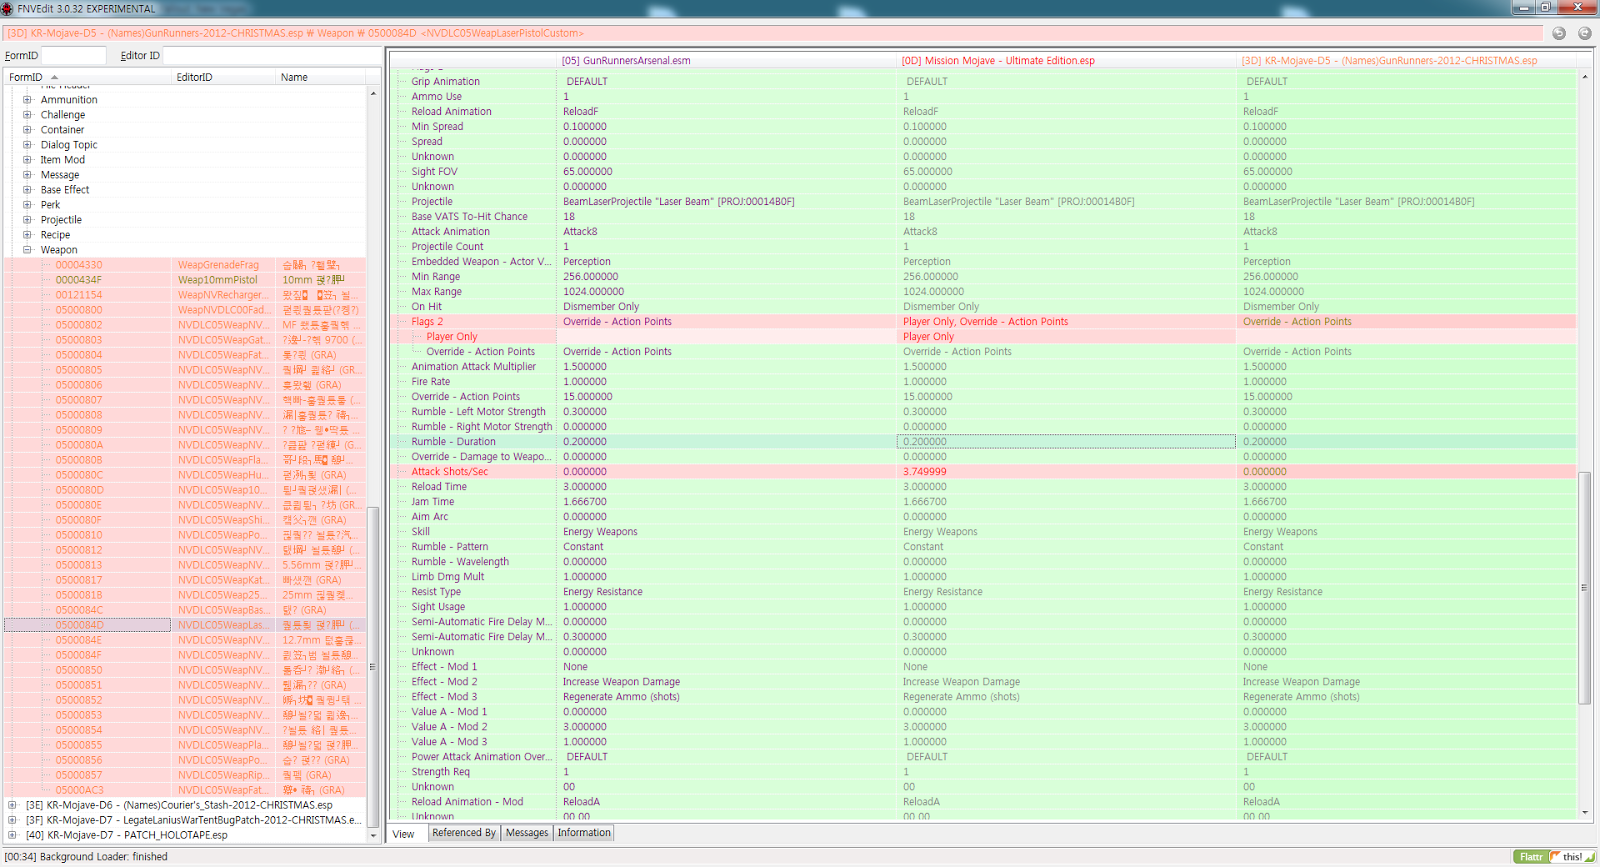The image size is (1600, 867).
Task: Click the record view scroll-down arrow
Action: tap(1584, 813)
